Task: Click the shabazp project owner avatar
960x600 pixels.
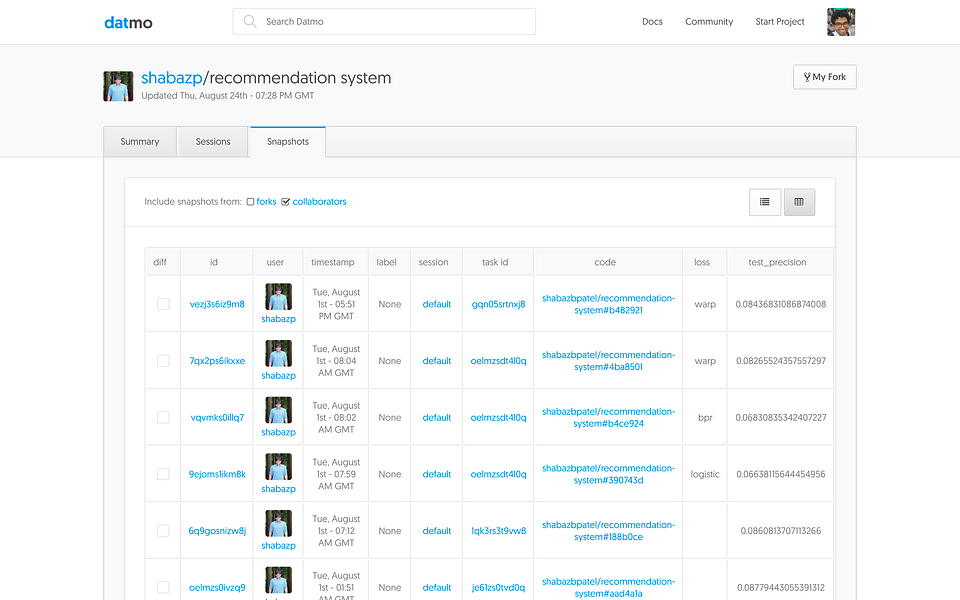Action: pyautogui.click(x=118, y=86)
